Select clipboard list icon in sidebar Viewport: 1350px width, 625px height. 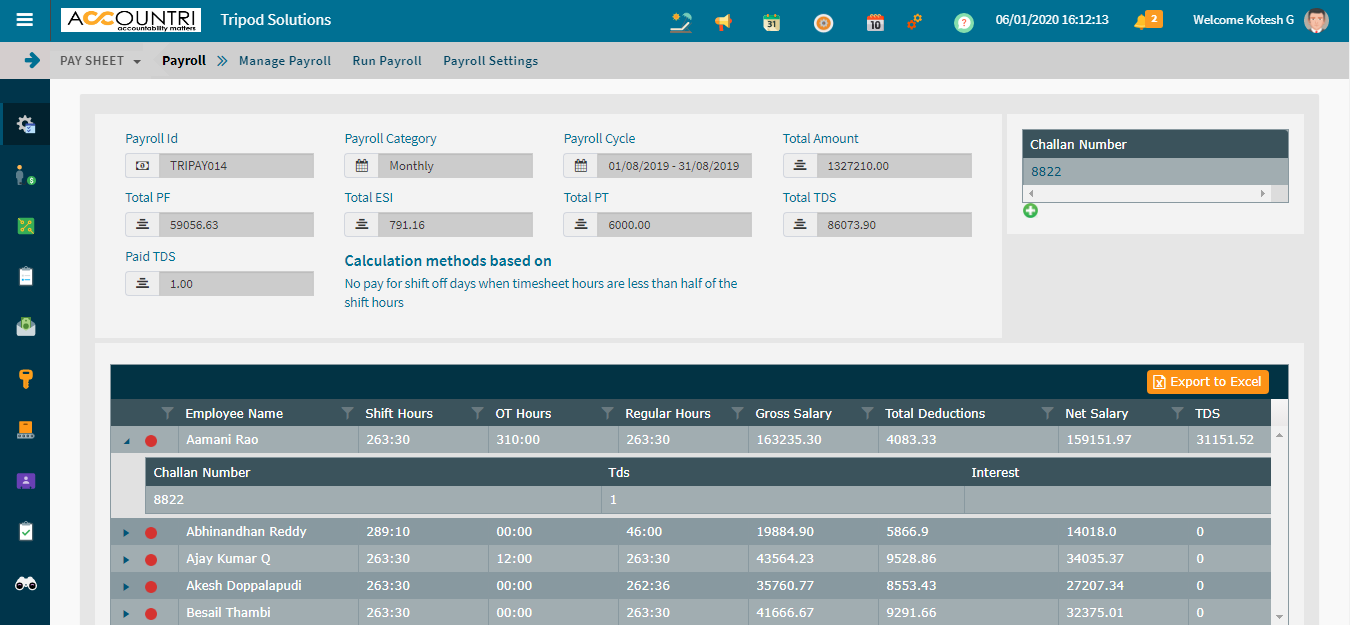(26, 276)
